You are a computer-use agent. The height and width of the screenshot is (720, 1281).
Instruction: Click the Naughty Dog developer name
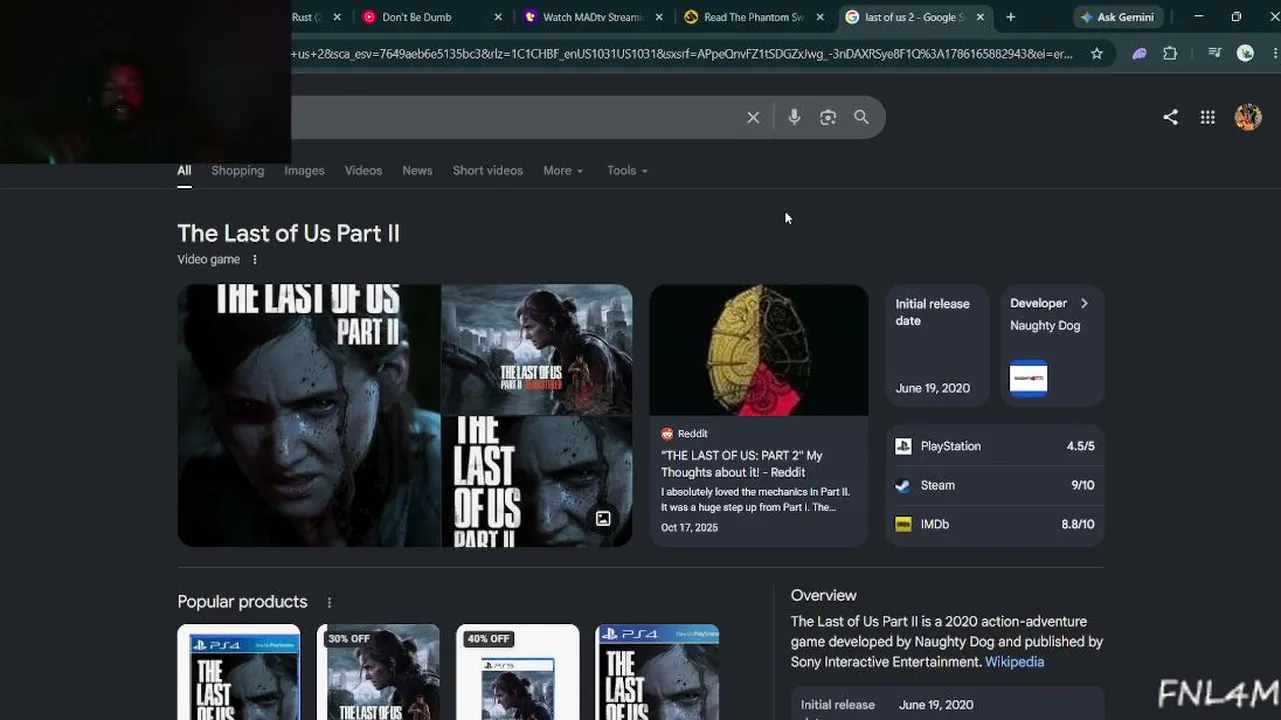point(1045,325)
